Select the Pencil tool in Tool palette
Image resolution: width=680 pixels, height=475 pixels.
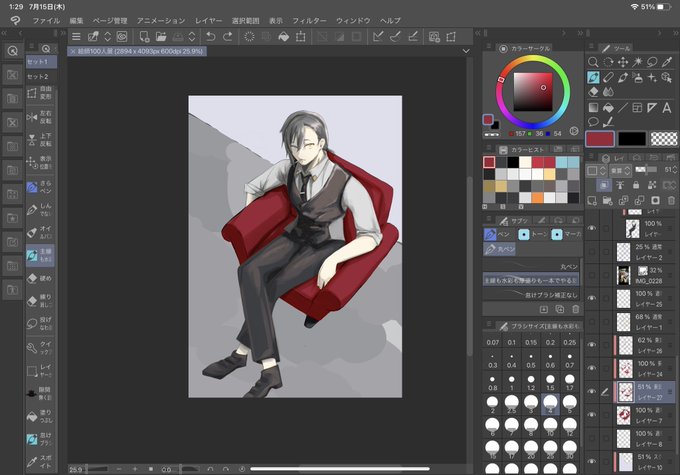(608, 78)
